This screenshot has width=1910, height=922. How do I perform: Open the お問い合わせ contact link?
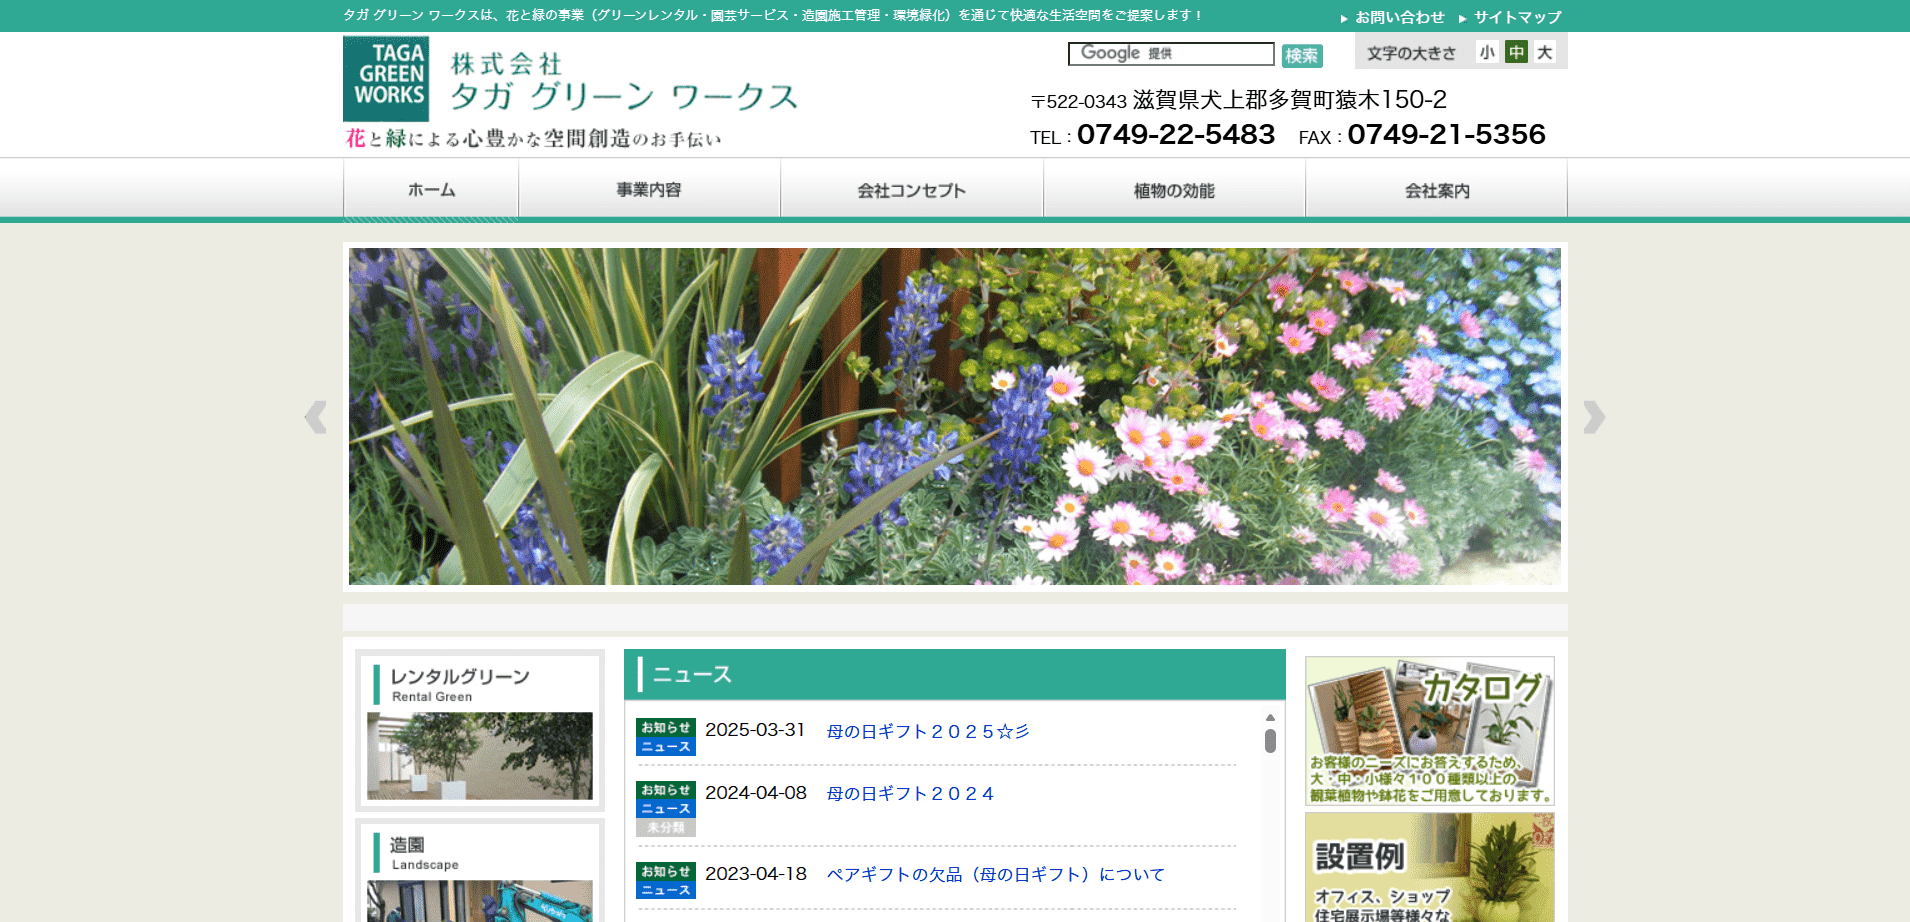[x=1399, y=17]
